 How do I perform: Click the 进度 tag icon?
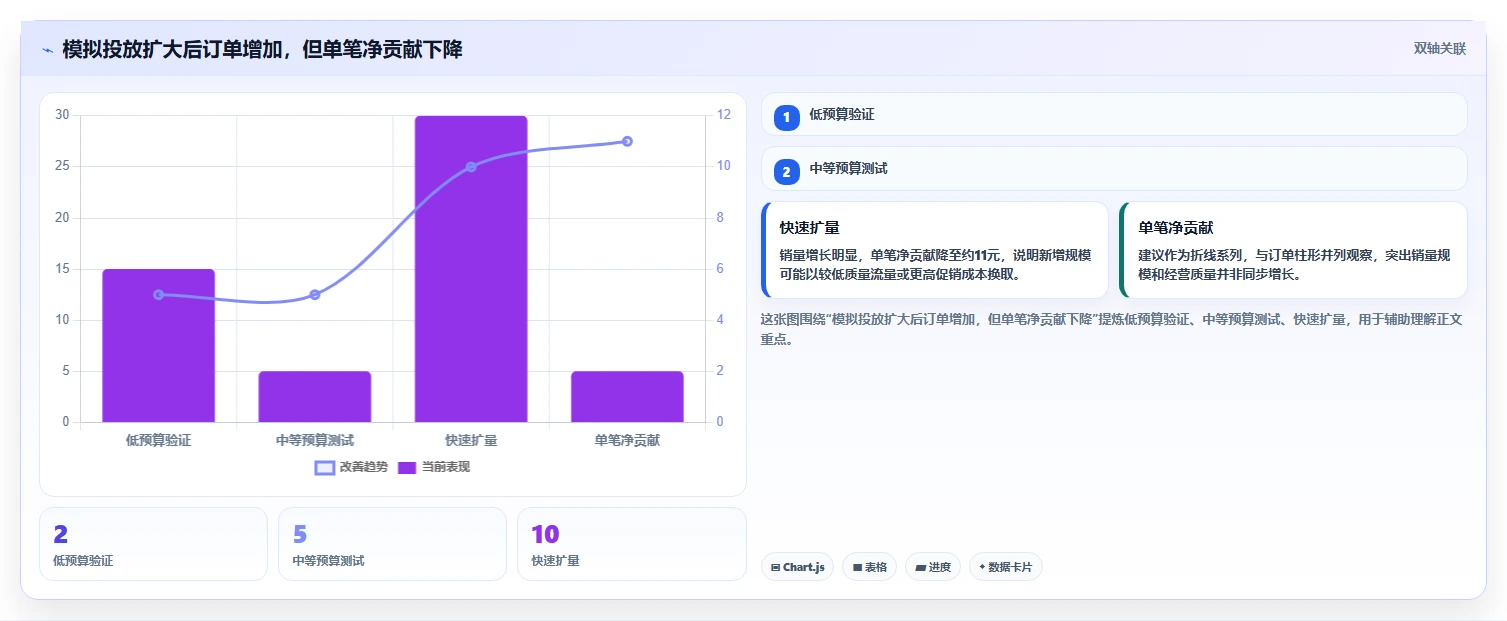[920, 567]
